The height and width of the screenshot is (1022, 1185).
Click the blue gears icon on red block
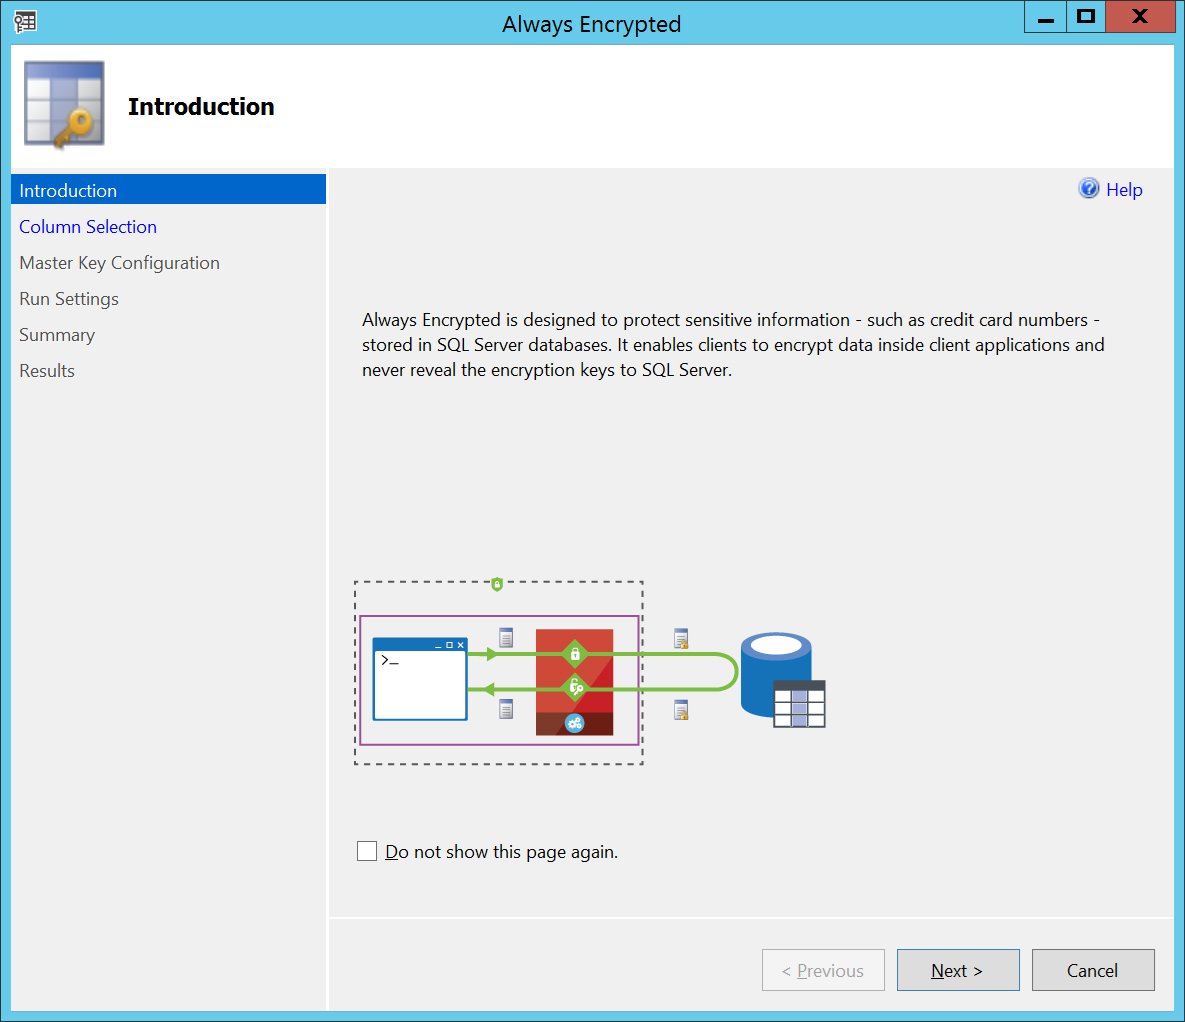[x=574, y=723]
